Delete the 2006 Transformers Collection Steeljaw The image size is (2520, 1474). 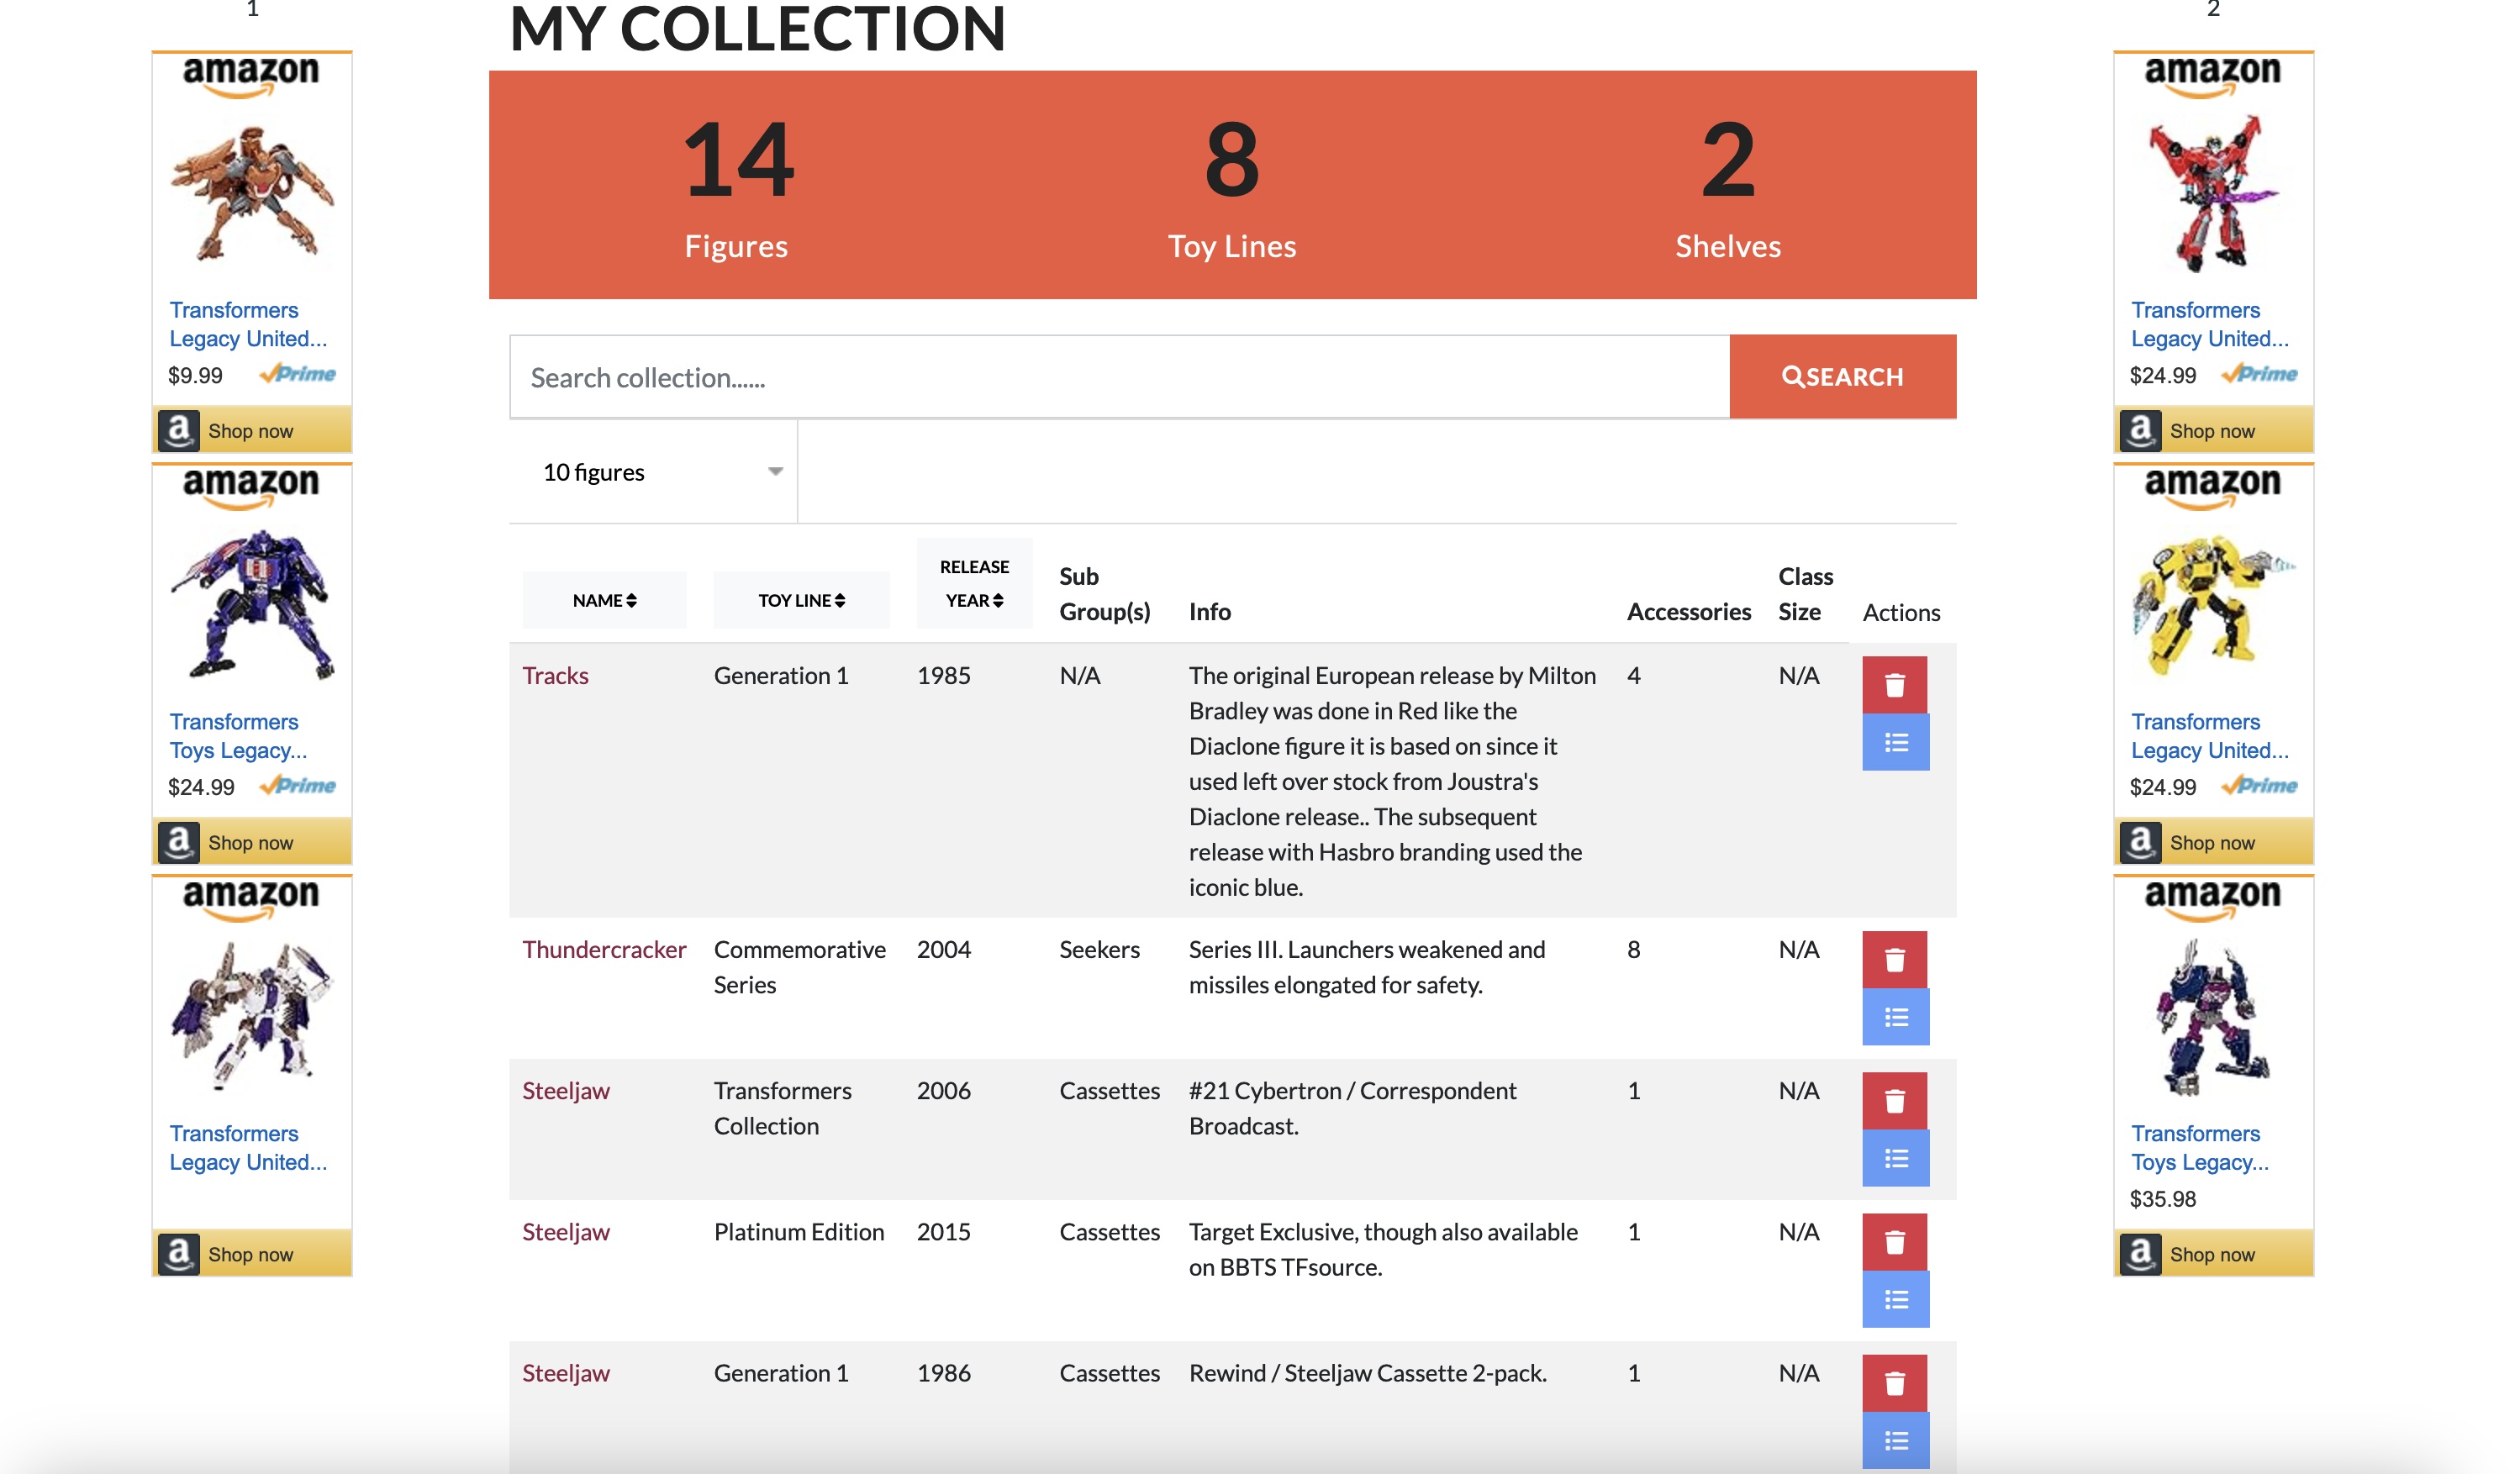[1894, 1101]
